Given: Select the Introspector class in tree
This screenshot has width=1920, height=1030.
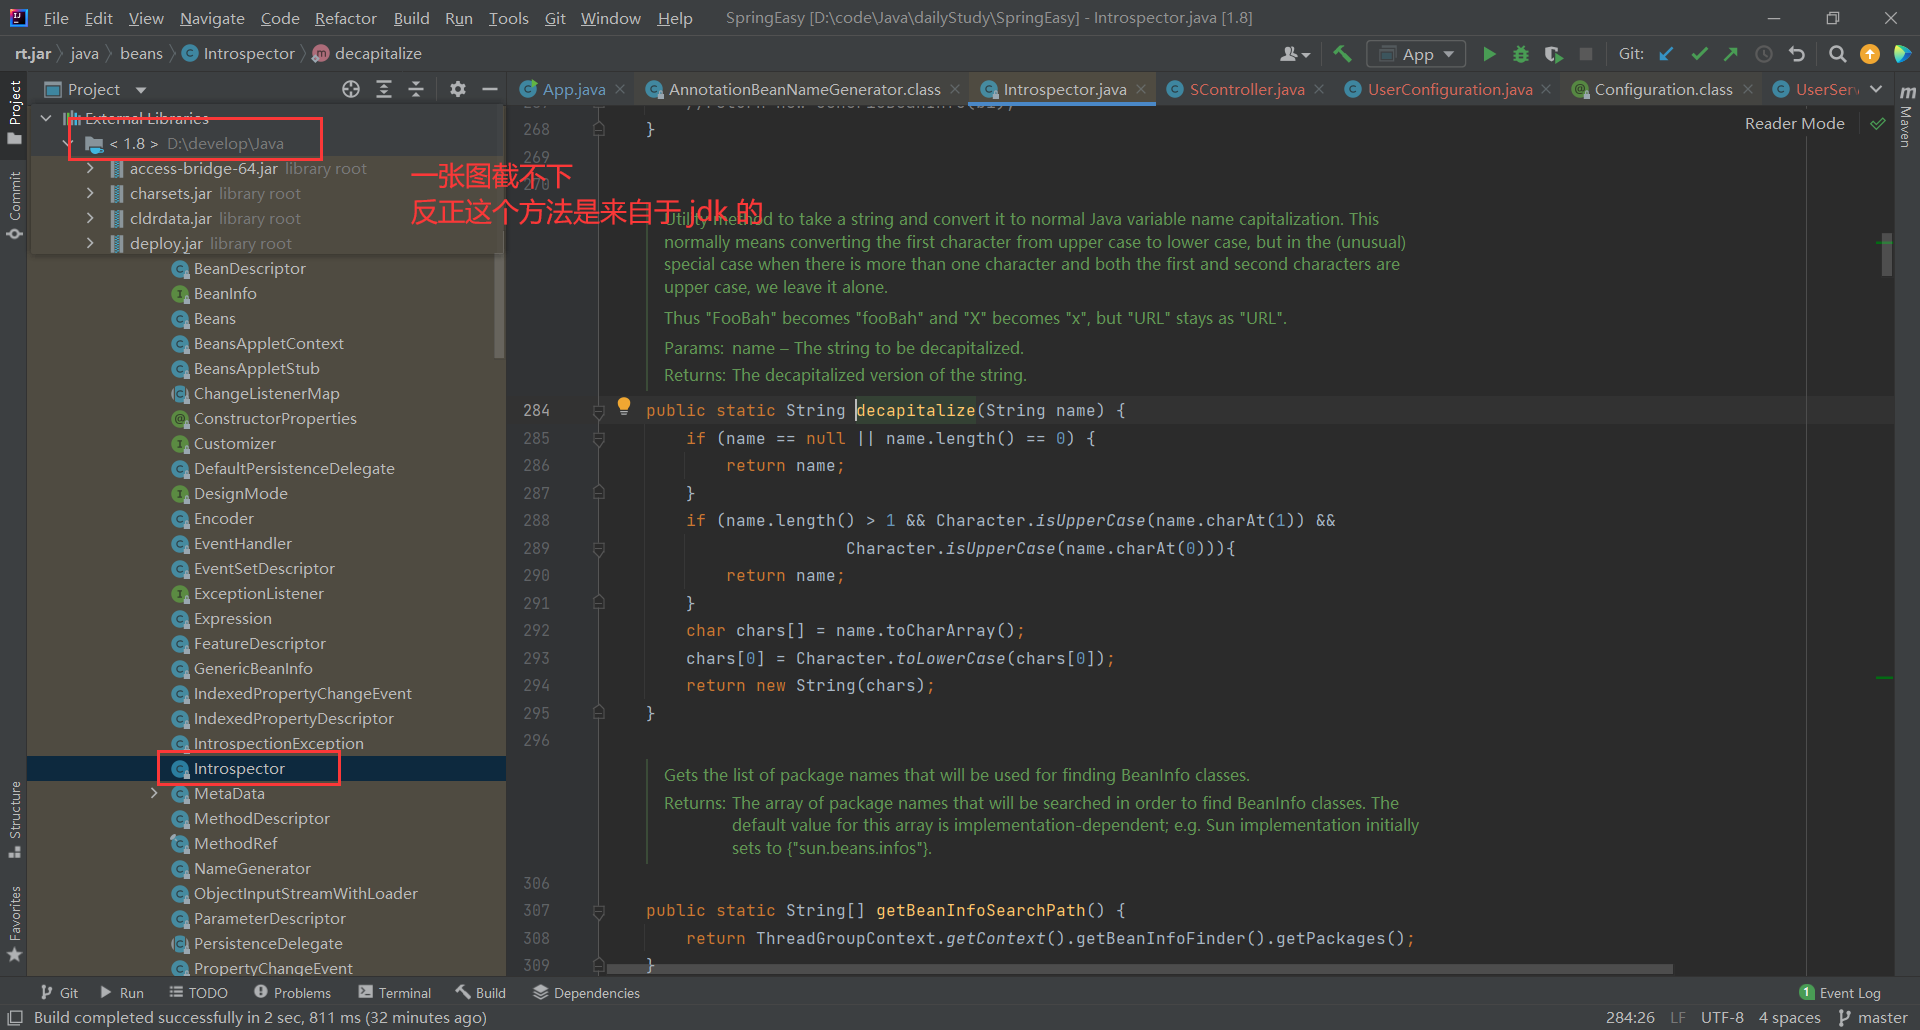Looking at the screenshot, I should 239,768.
